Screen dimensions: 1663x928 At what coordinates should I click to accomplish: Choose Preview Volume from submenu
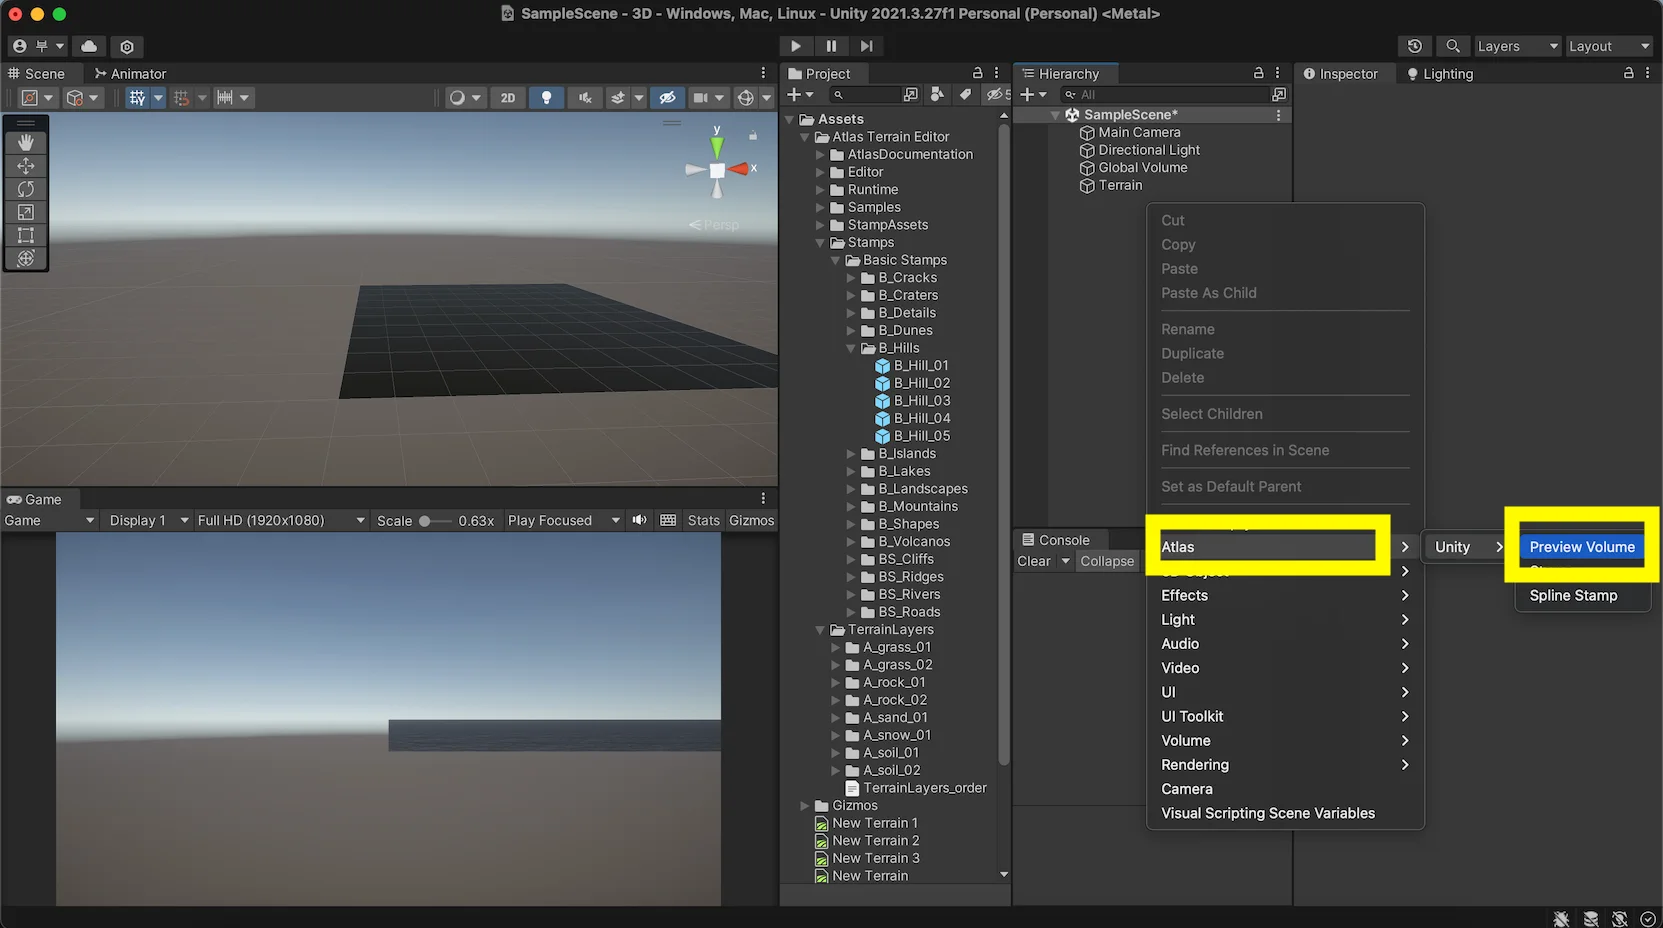[x=1581, y=547]
